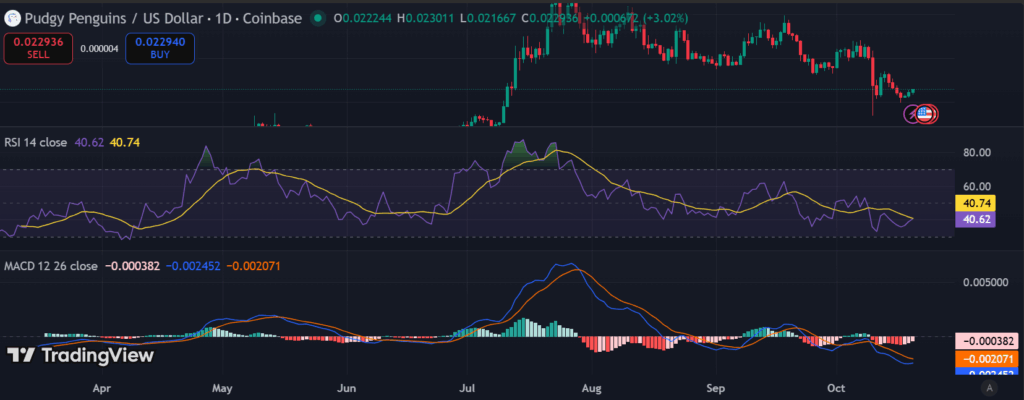Click the green market status dot
1024x400 pixels.
tap(317, 18)
